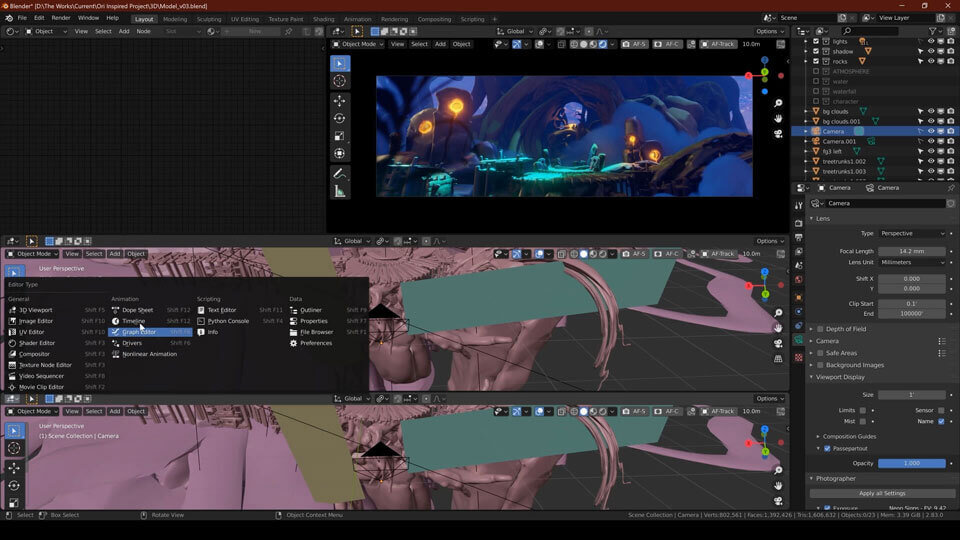The height and width of the screenshot is (540, 960).
Task: Toggle the Passepartout checkbox
Action: [827, 448]
